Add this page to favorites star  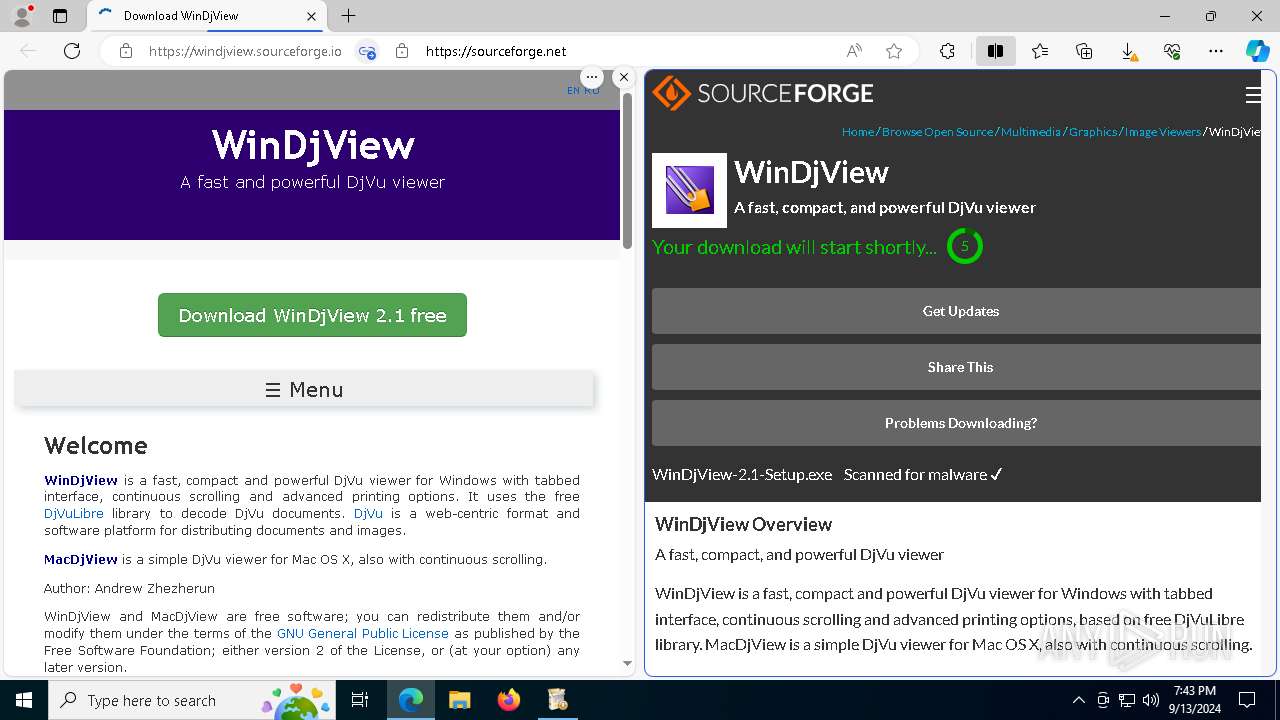tap(894, 51)
